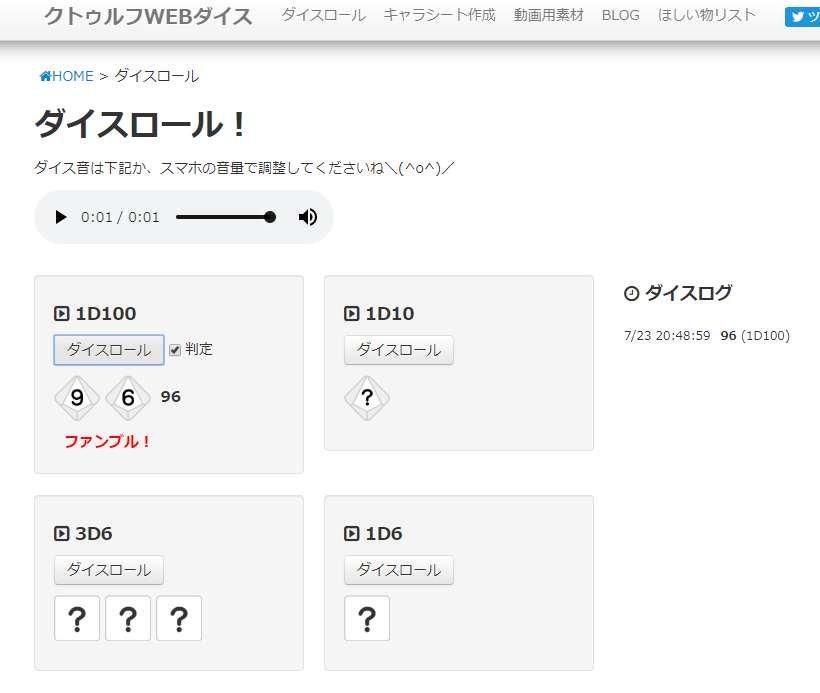The image size is (820, 693).
Task: Click the 1D10 question mark die
Action: 367,398
